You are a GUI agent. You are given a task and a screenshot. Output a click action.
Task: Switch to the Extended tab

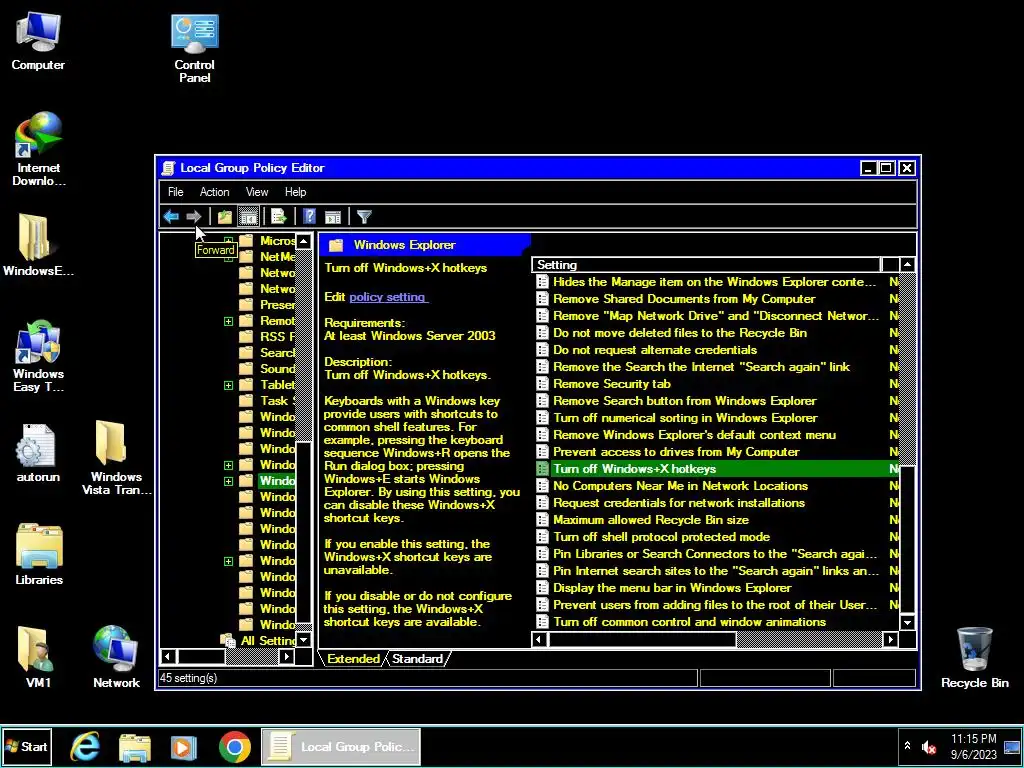353,658
